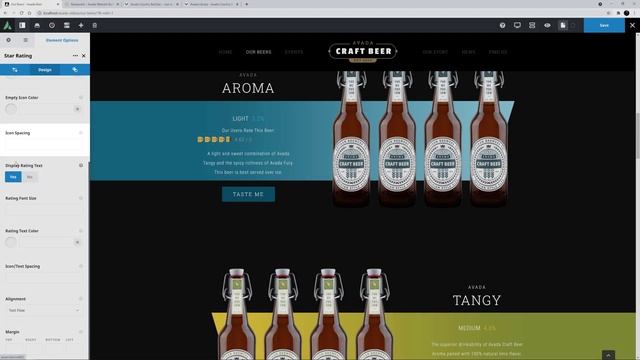Screen dimensions: 640x360
Task: Click the TASTE ME button
Action: 248,194
